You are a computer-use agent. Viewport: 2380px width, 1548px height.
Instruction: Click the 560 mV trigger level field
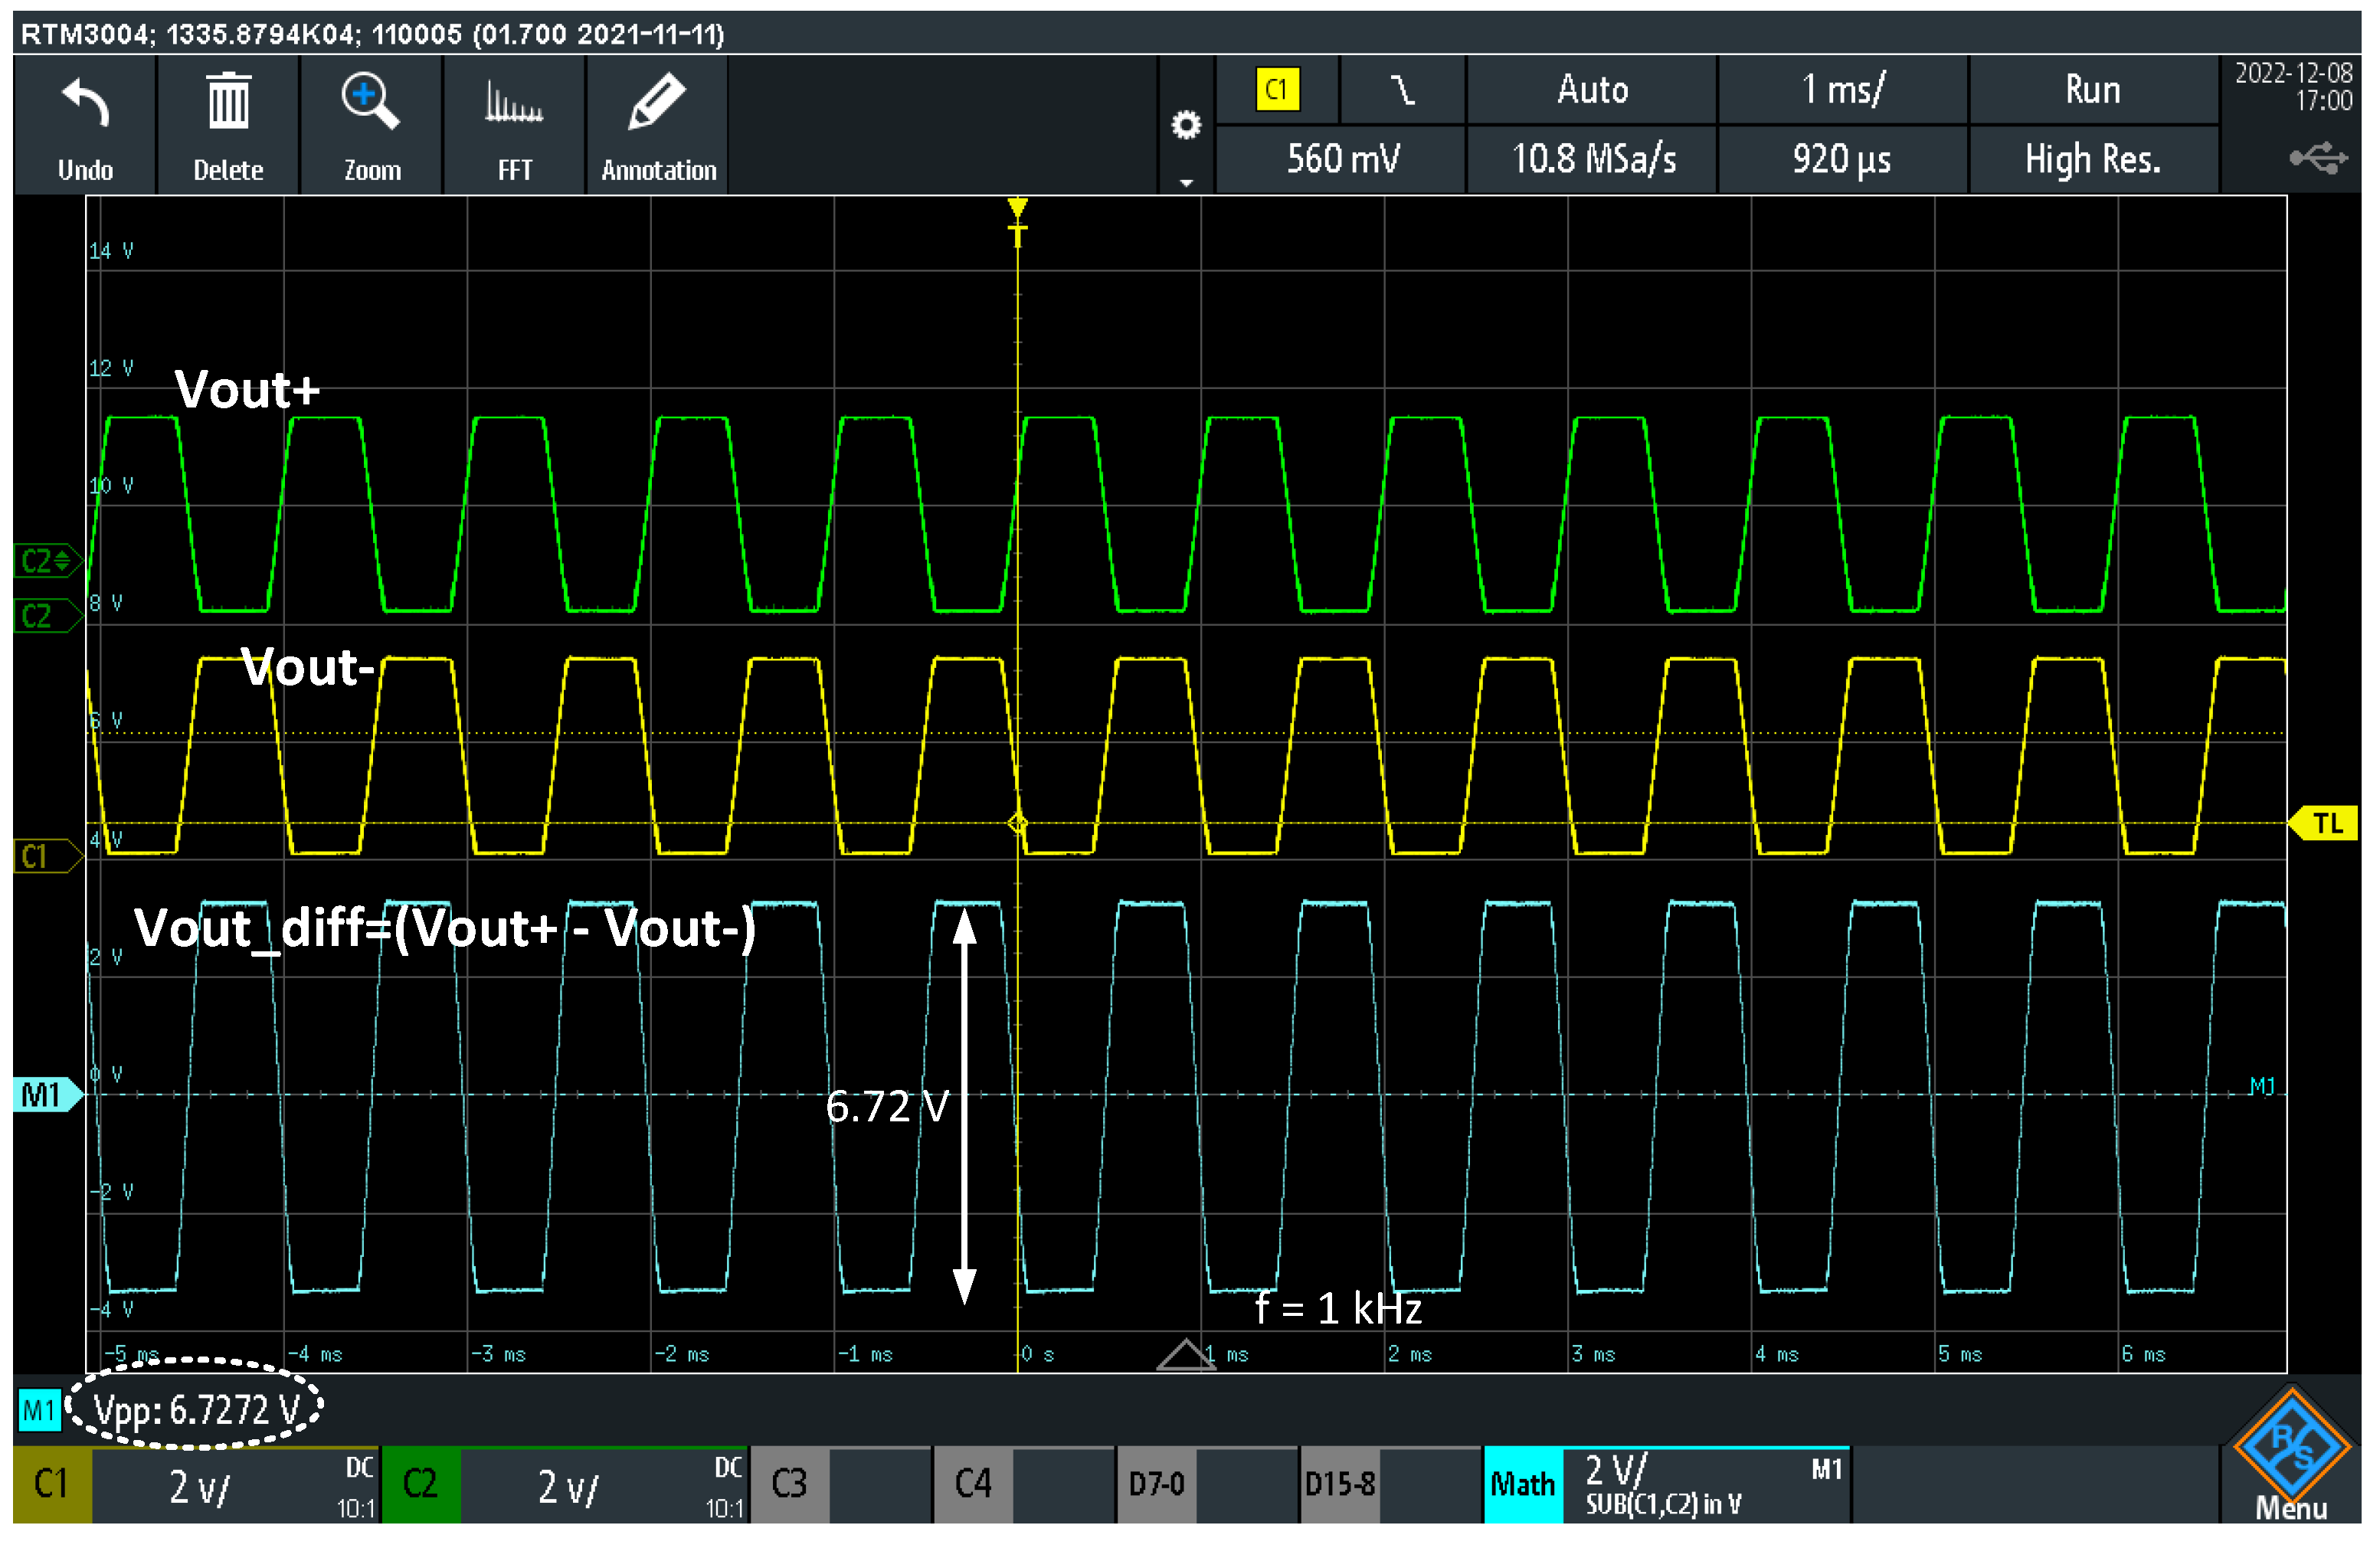pyautogui.click(x=1342, y=159)
